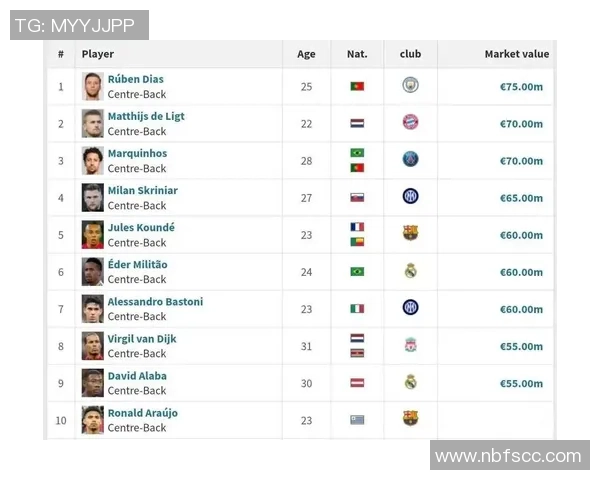Screen dimensions: 600x480
Task: Open the Real Madrid crest beside Éder Militão
Action: 410,271
